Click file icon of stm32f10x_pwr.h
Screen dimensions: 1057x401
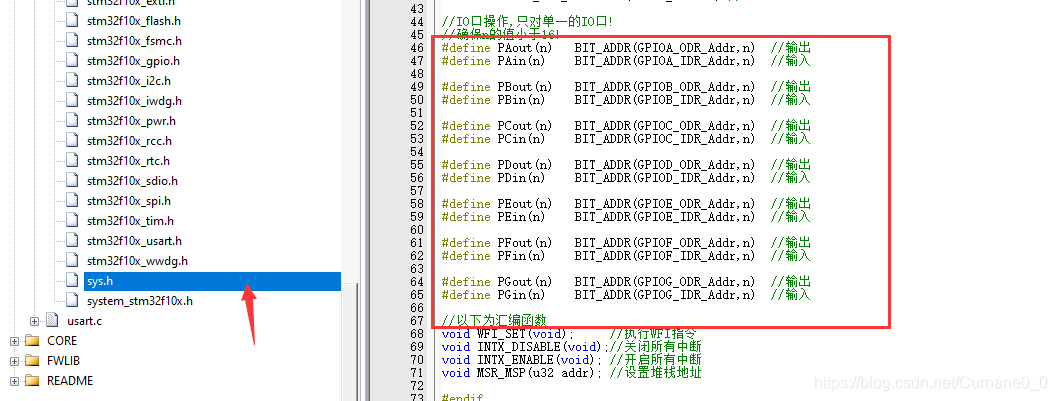point(72,121)
